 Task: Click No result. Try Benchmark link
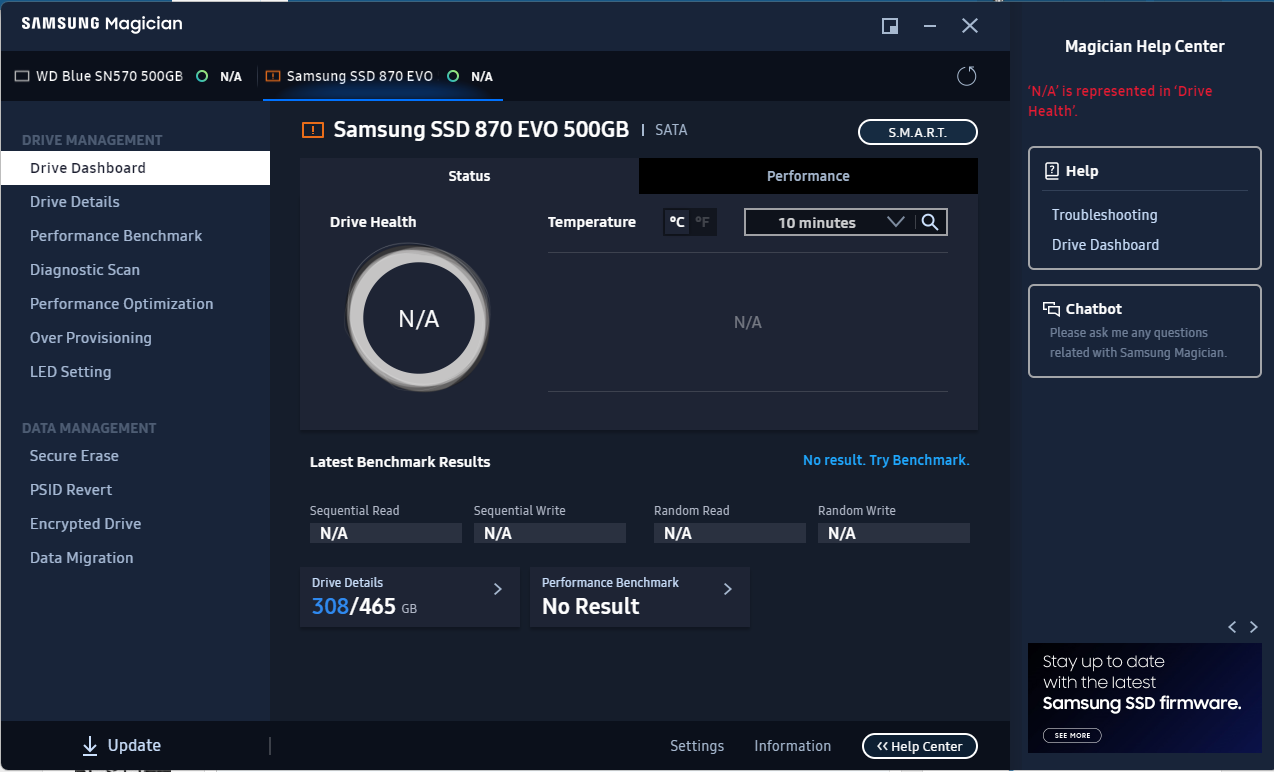pos(886,460)
